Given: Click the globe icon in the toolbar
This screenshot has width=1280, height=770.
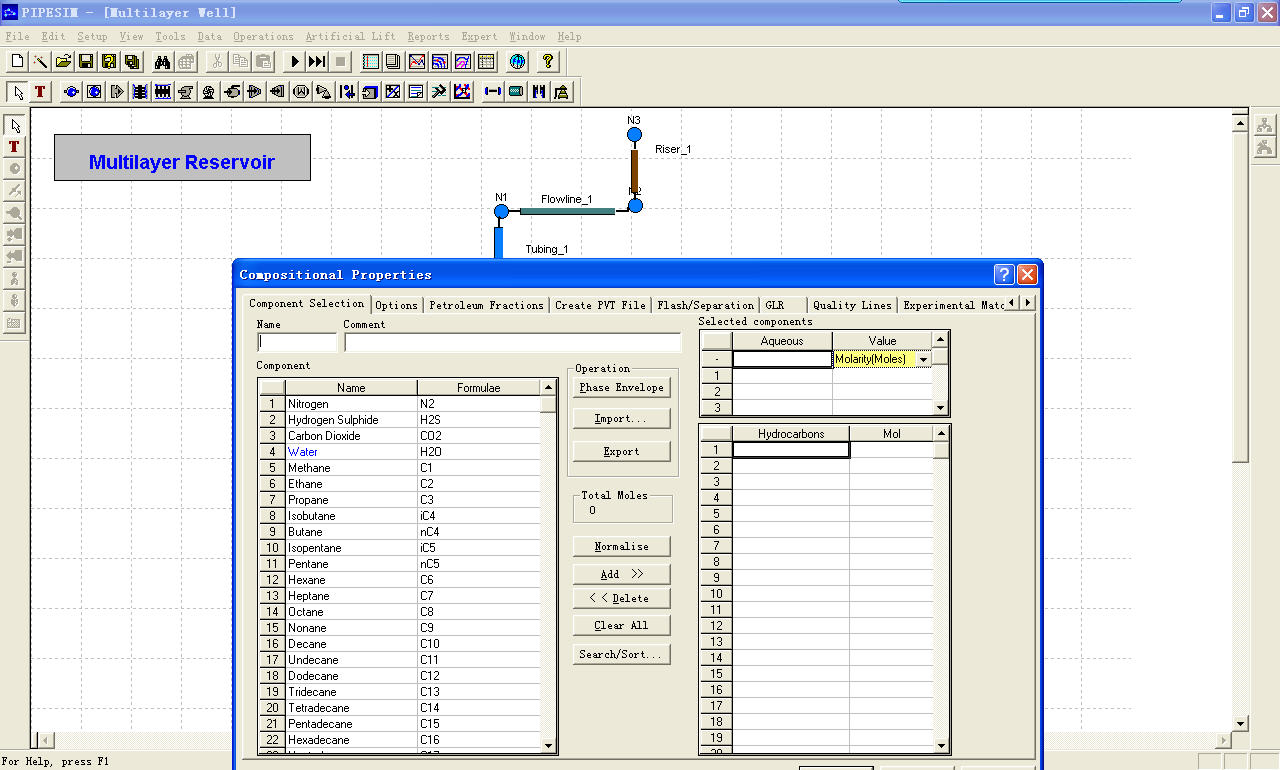Looking at the screenshot, I should [517, 62].
